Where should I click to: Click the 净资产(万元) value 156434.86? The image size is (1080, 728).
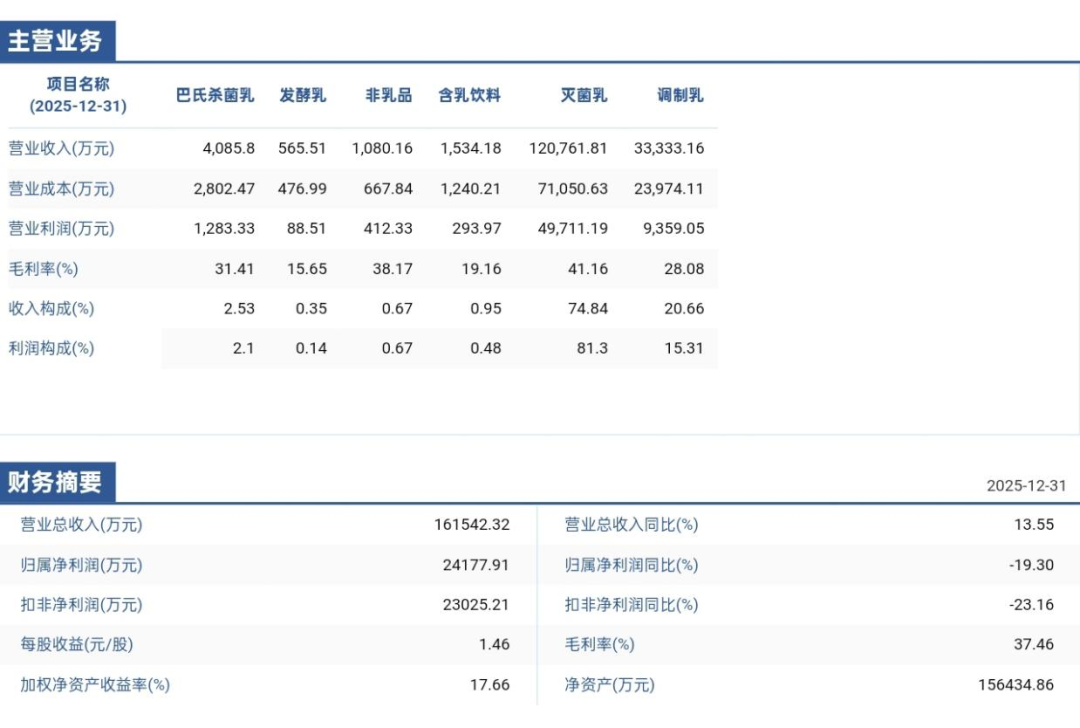pos(1016,685)
